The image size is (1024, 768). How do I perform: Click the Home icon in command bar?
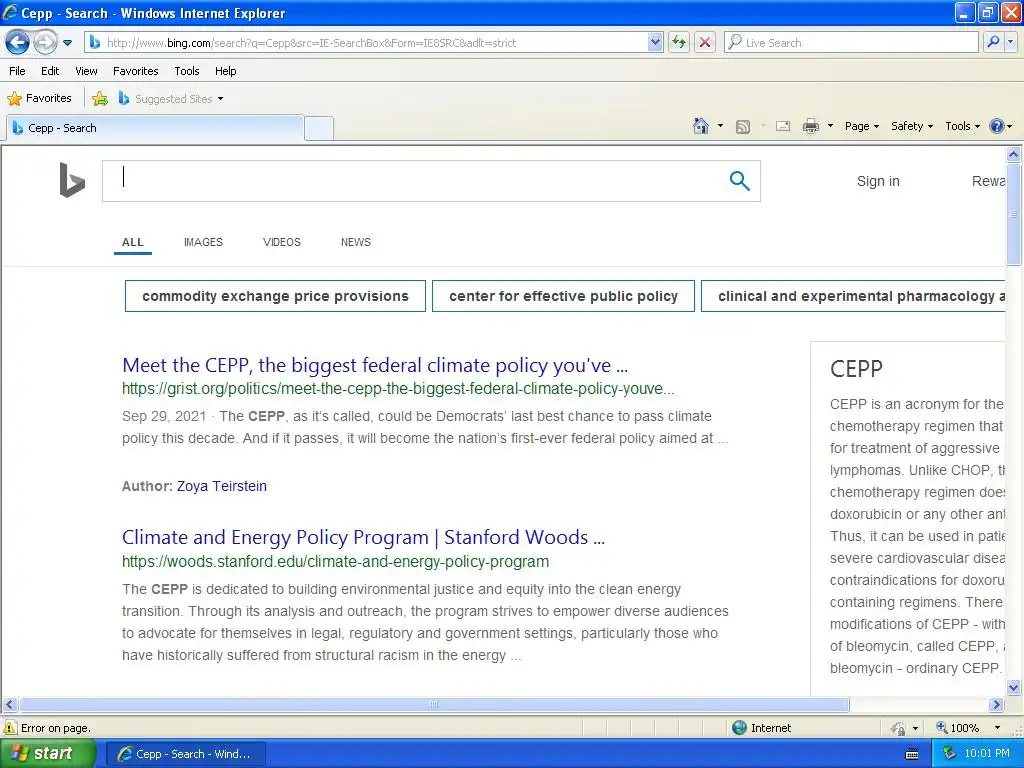701,126
